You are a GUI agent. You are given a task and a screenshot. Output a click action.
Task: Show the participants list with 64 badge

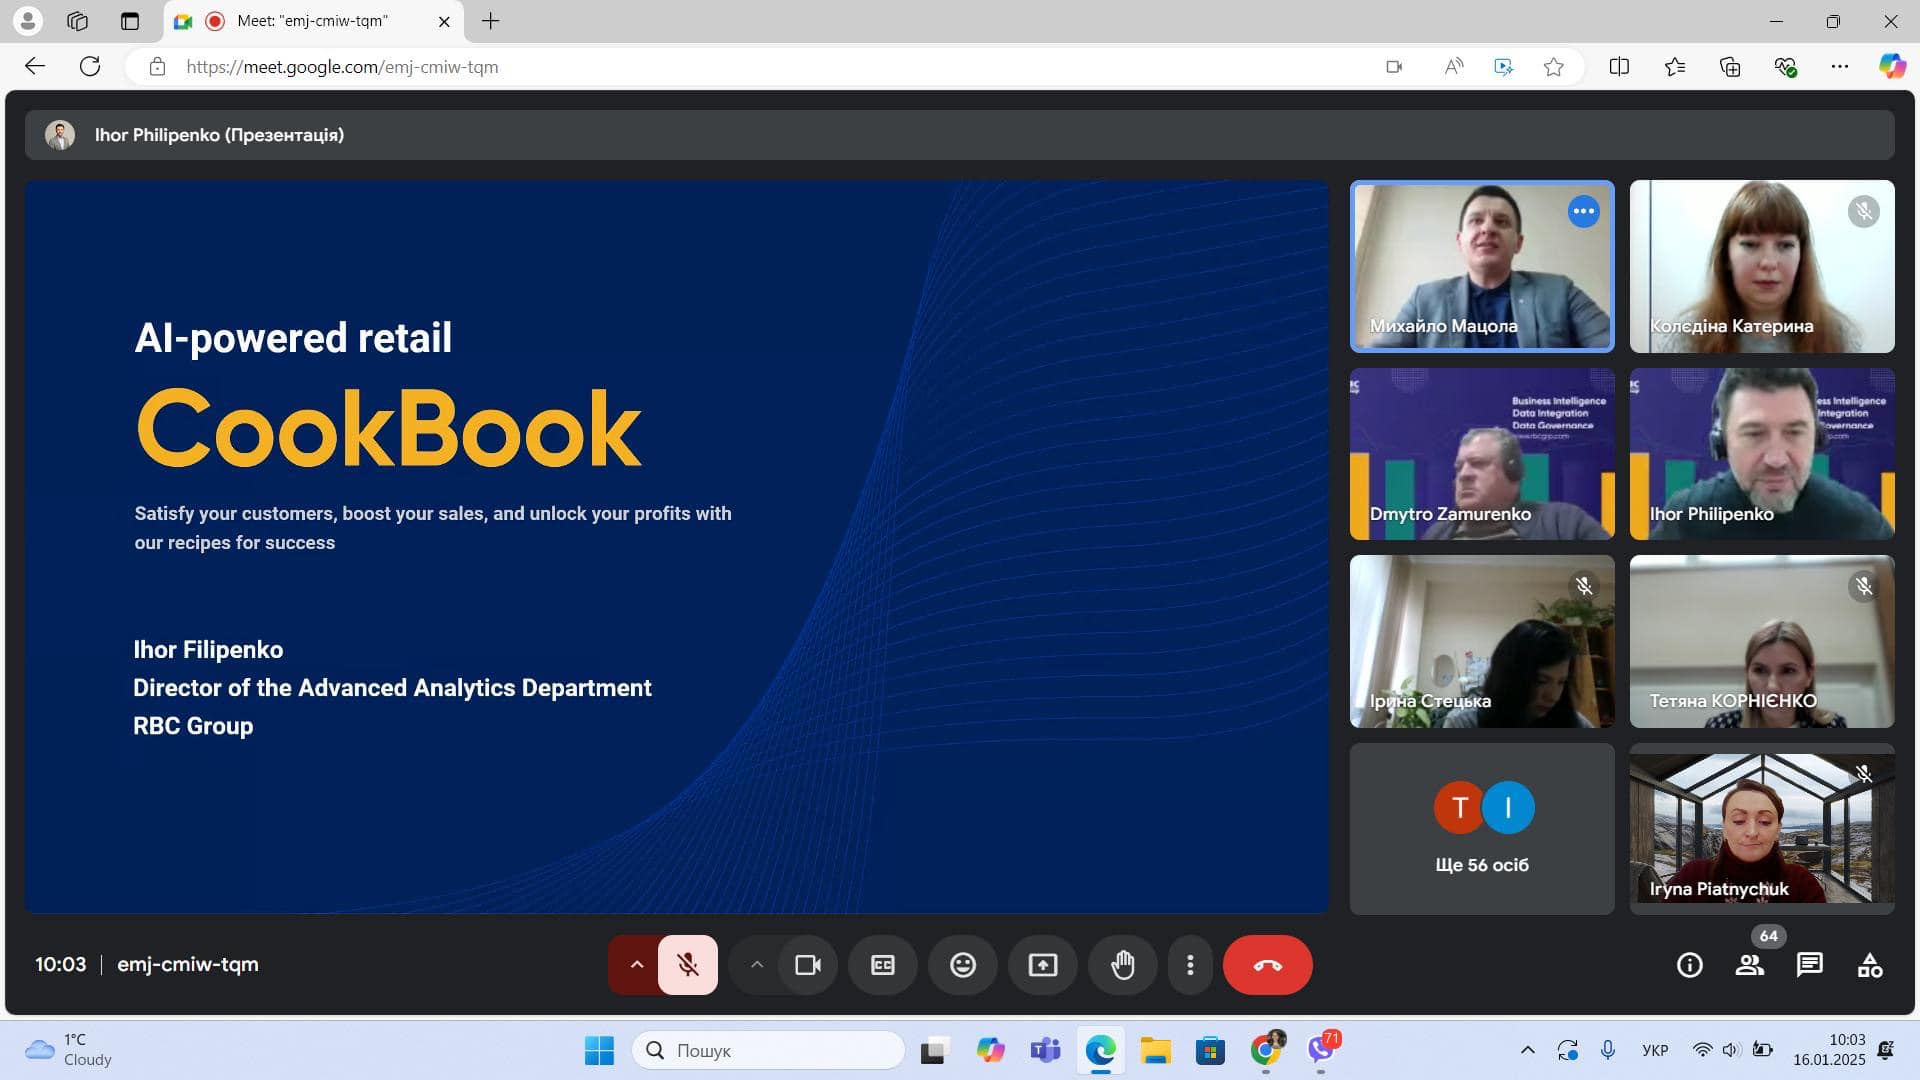point(1749,965)
